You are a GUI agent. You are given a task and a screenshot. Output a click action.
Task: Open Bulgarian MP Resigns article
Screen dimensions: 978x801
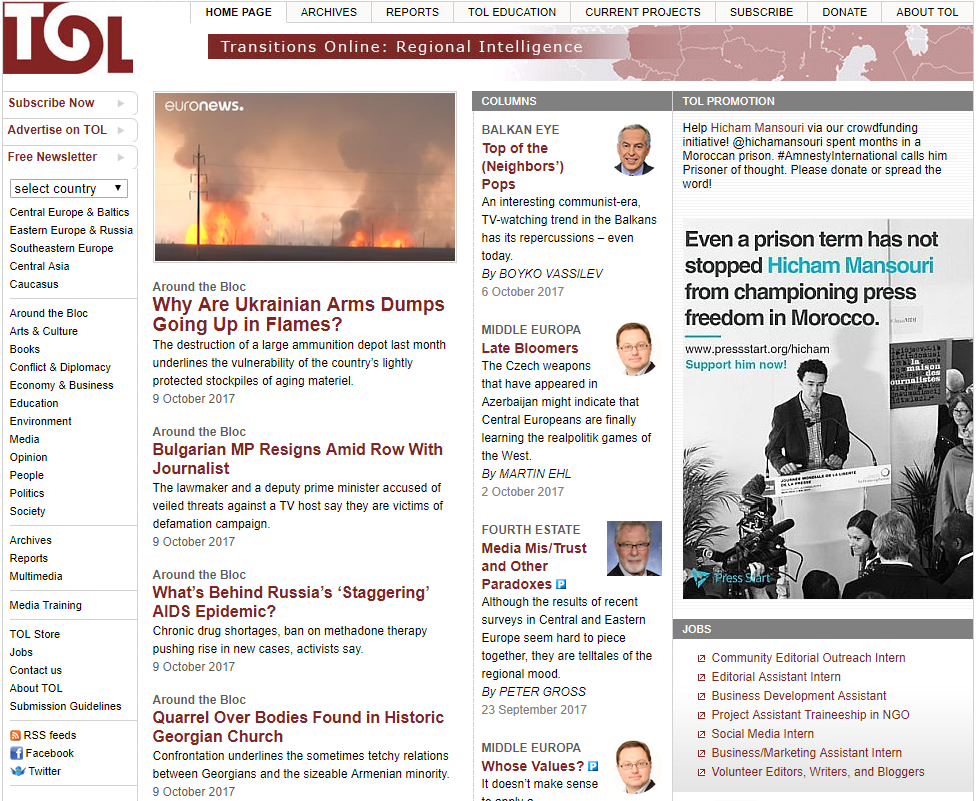point(298,459)
